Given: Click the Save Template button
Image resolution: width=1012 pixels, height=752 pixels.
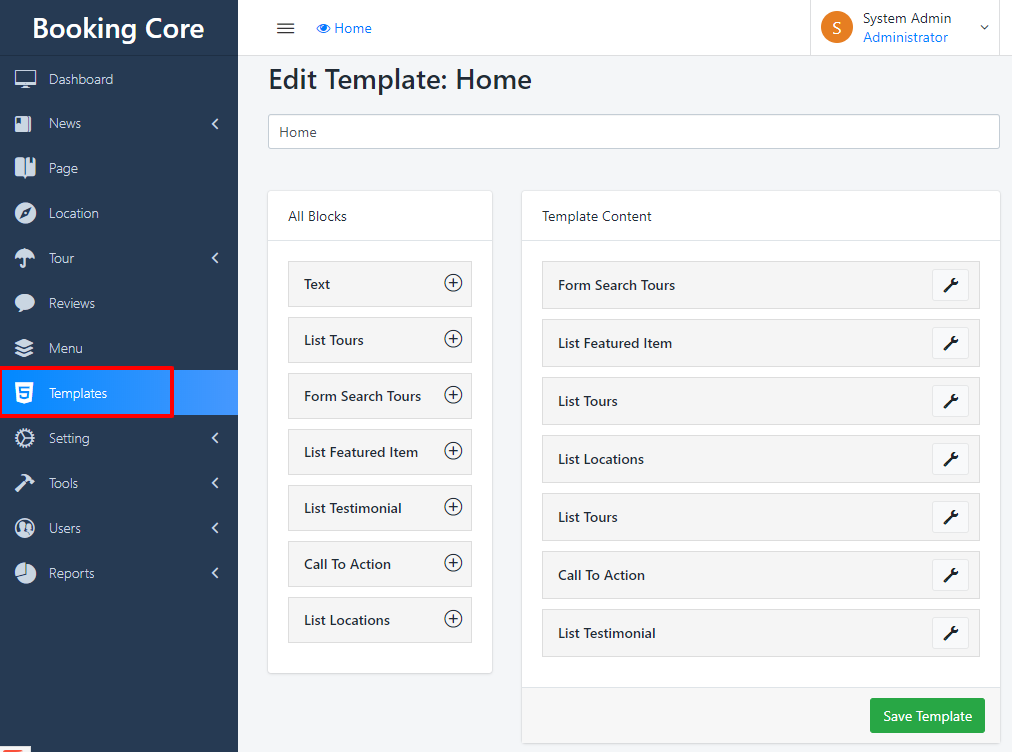Looking at the screenshot, I should (x=927, y=716).
